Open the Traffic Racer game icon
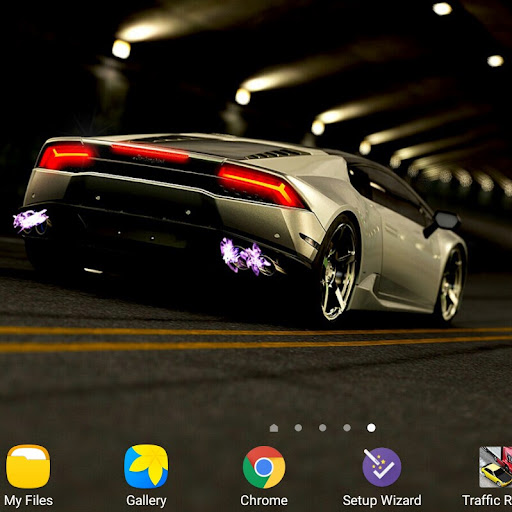This screenshot has width=512, height=512. click(496, 467)
